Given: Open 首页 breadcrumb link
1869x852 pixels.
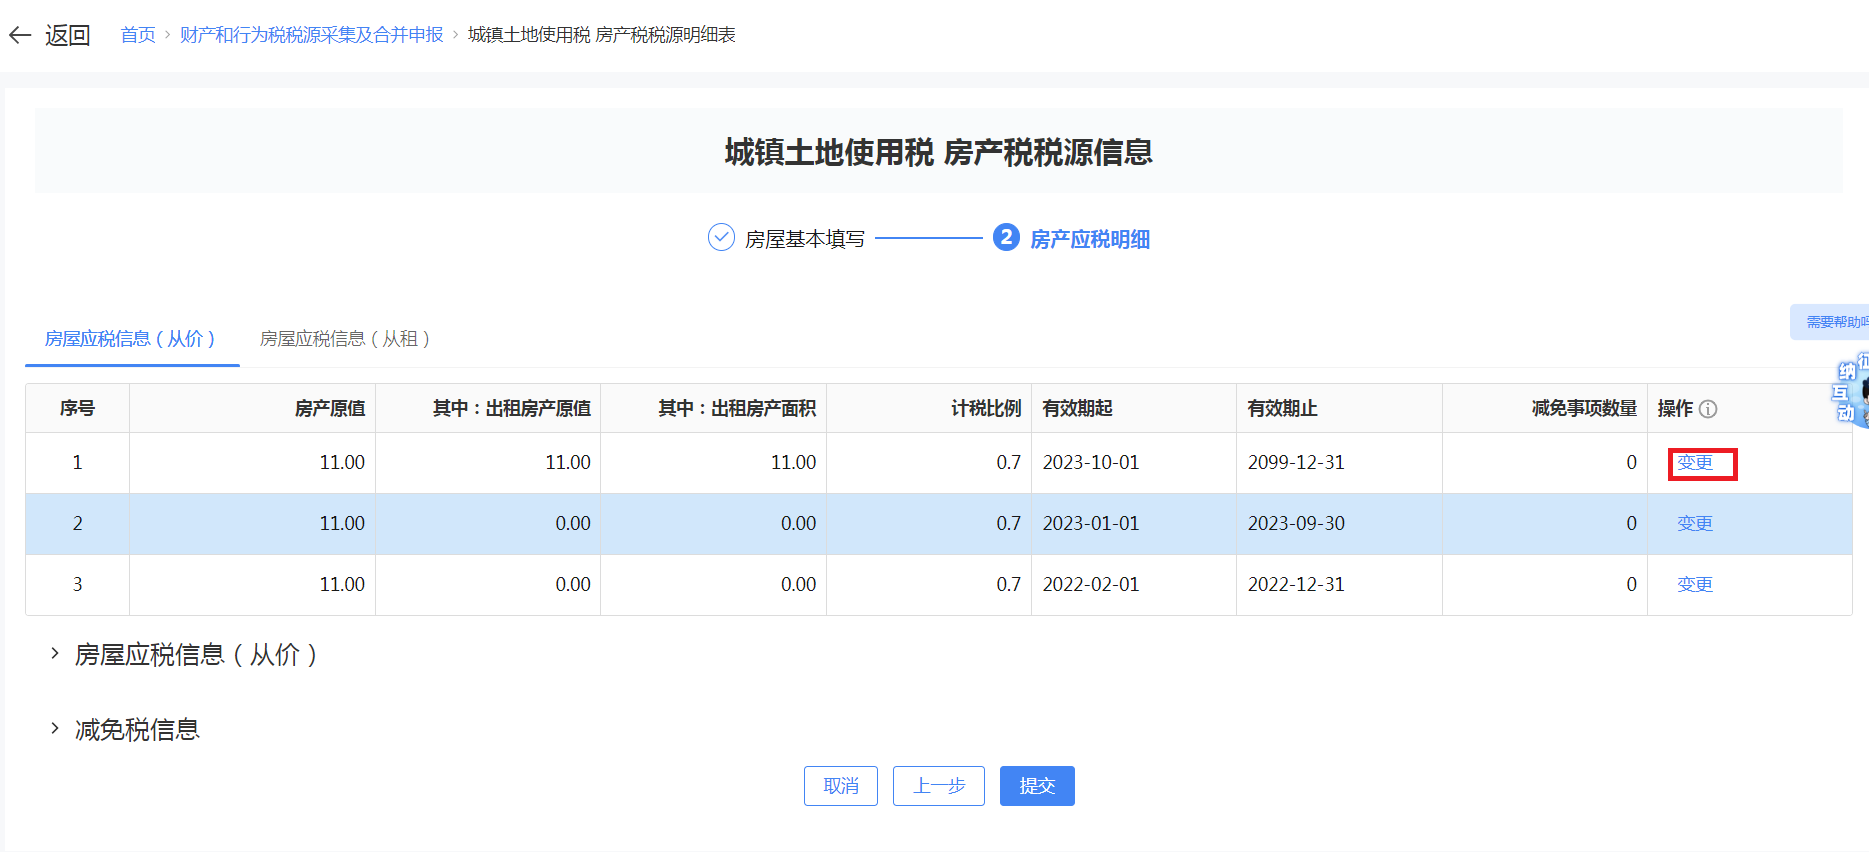Looking at the screenshot, I should (x=138, y=35).
